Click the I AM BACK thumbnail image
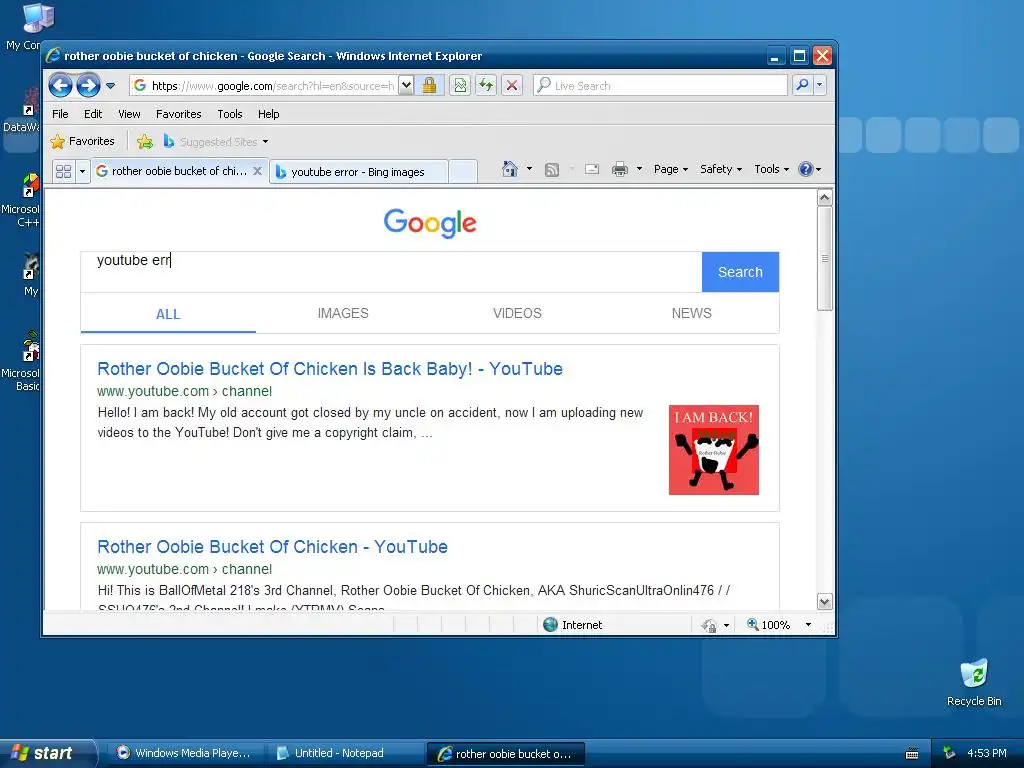Screen dimensions: 1024x768 (714, 450)
